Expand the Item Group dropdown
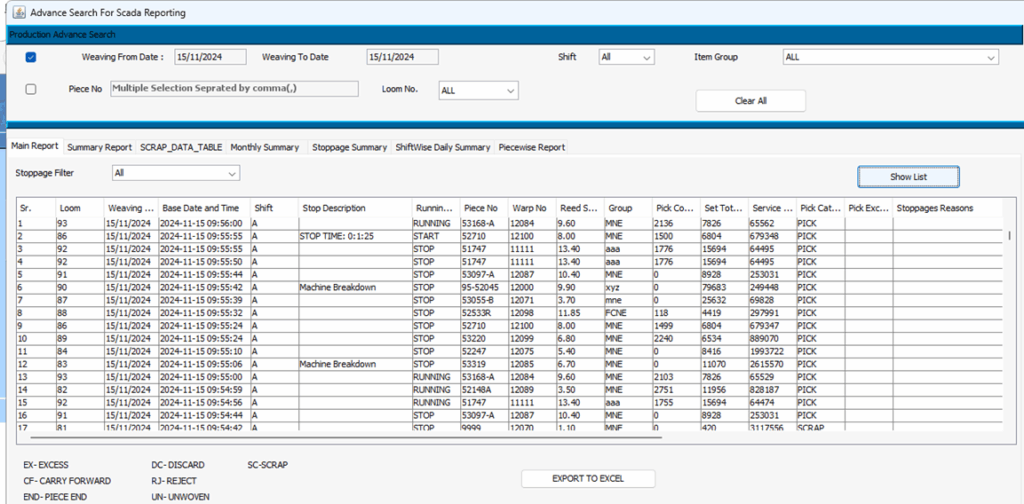The image size is (1024, 504). [890, 58]
